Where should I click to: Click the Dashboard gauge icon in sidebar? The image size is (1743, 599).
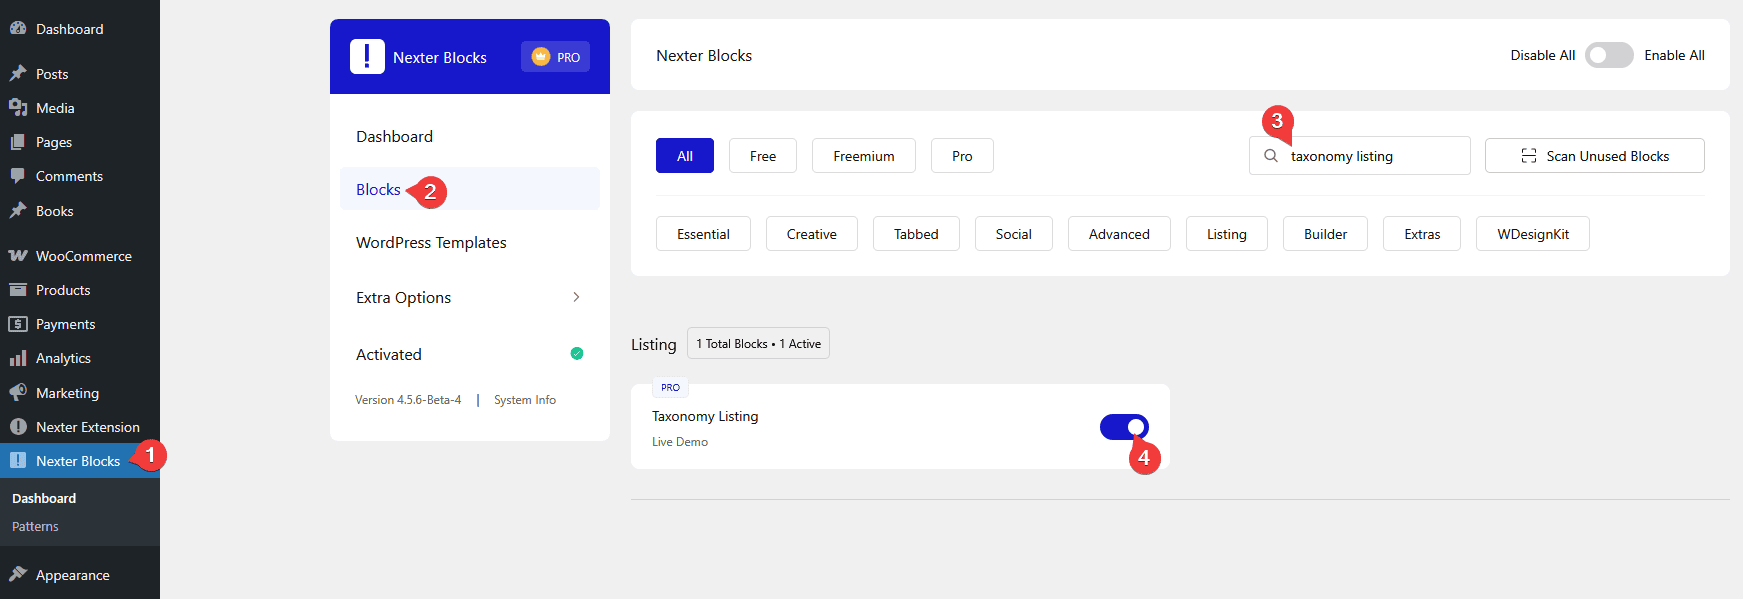[x=18, y=29]
